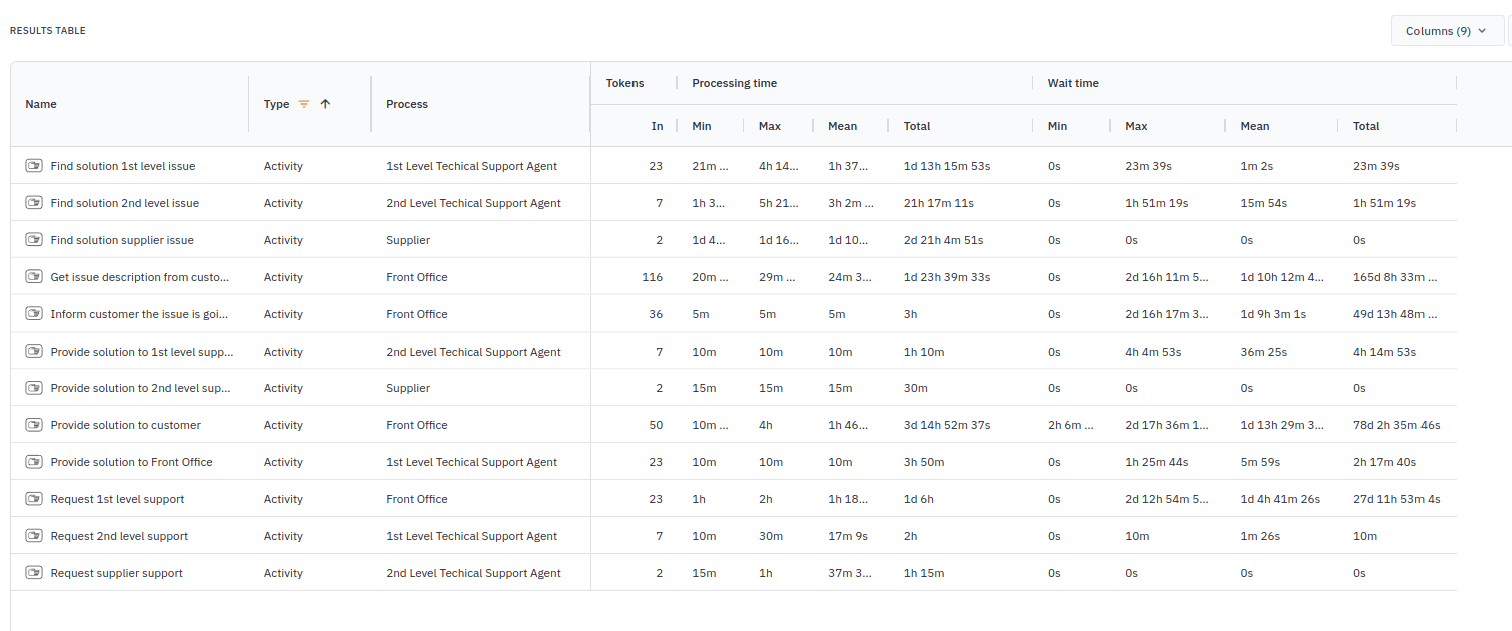Open the 23 tokens link for Find solution 1st level issue
The width and height of the screenshot is (1512, 631).
click(657, 165)
